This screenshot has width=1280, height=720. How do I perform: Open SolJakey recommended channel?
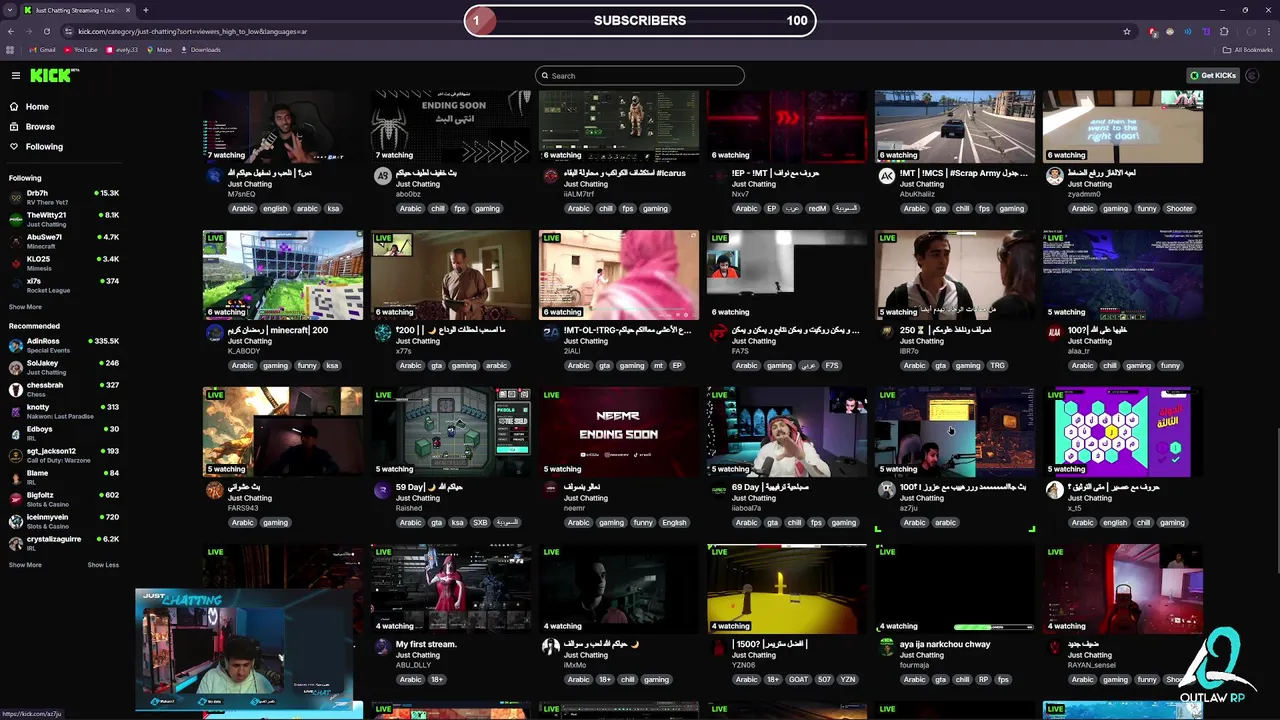[x=64, y=368]
